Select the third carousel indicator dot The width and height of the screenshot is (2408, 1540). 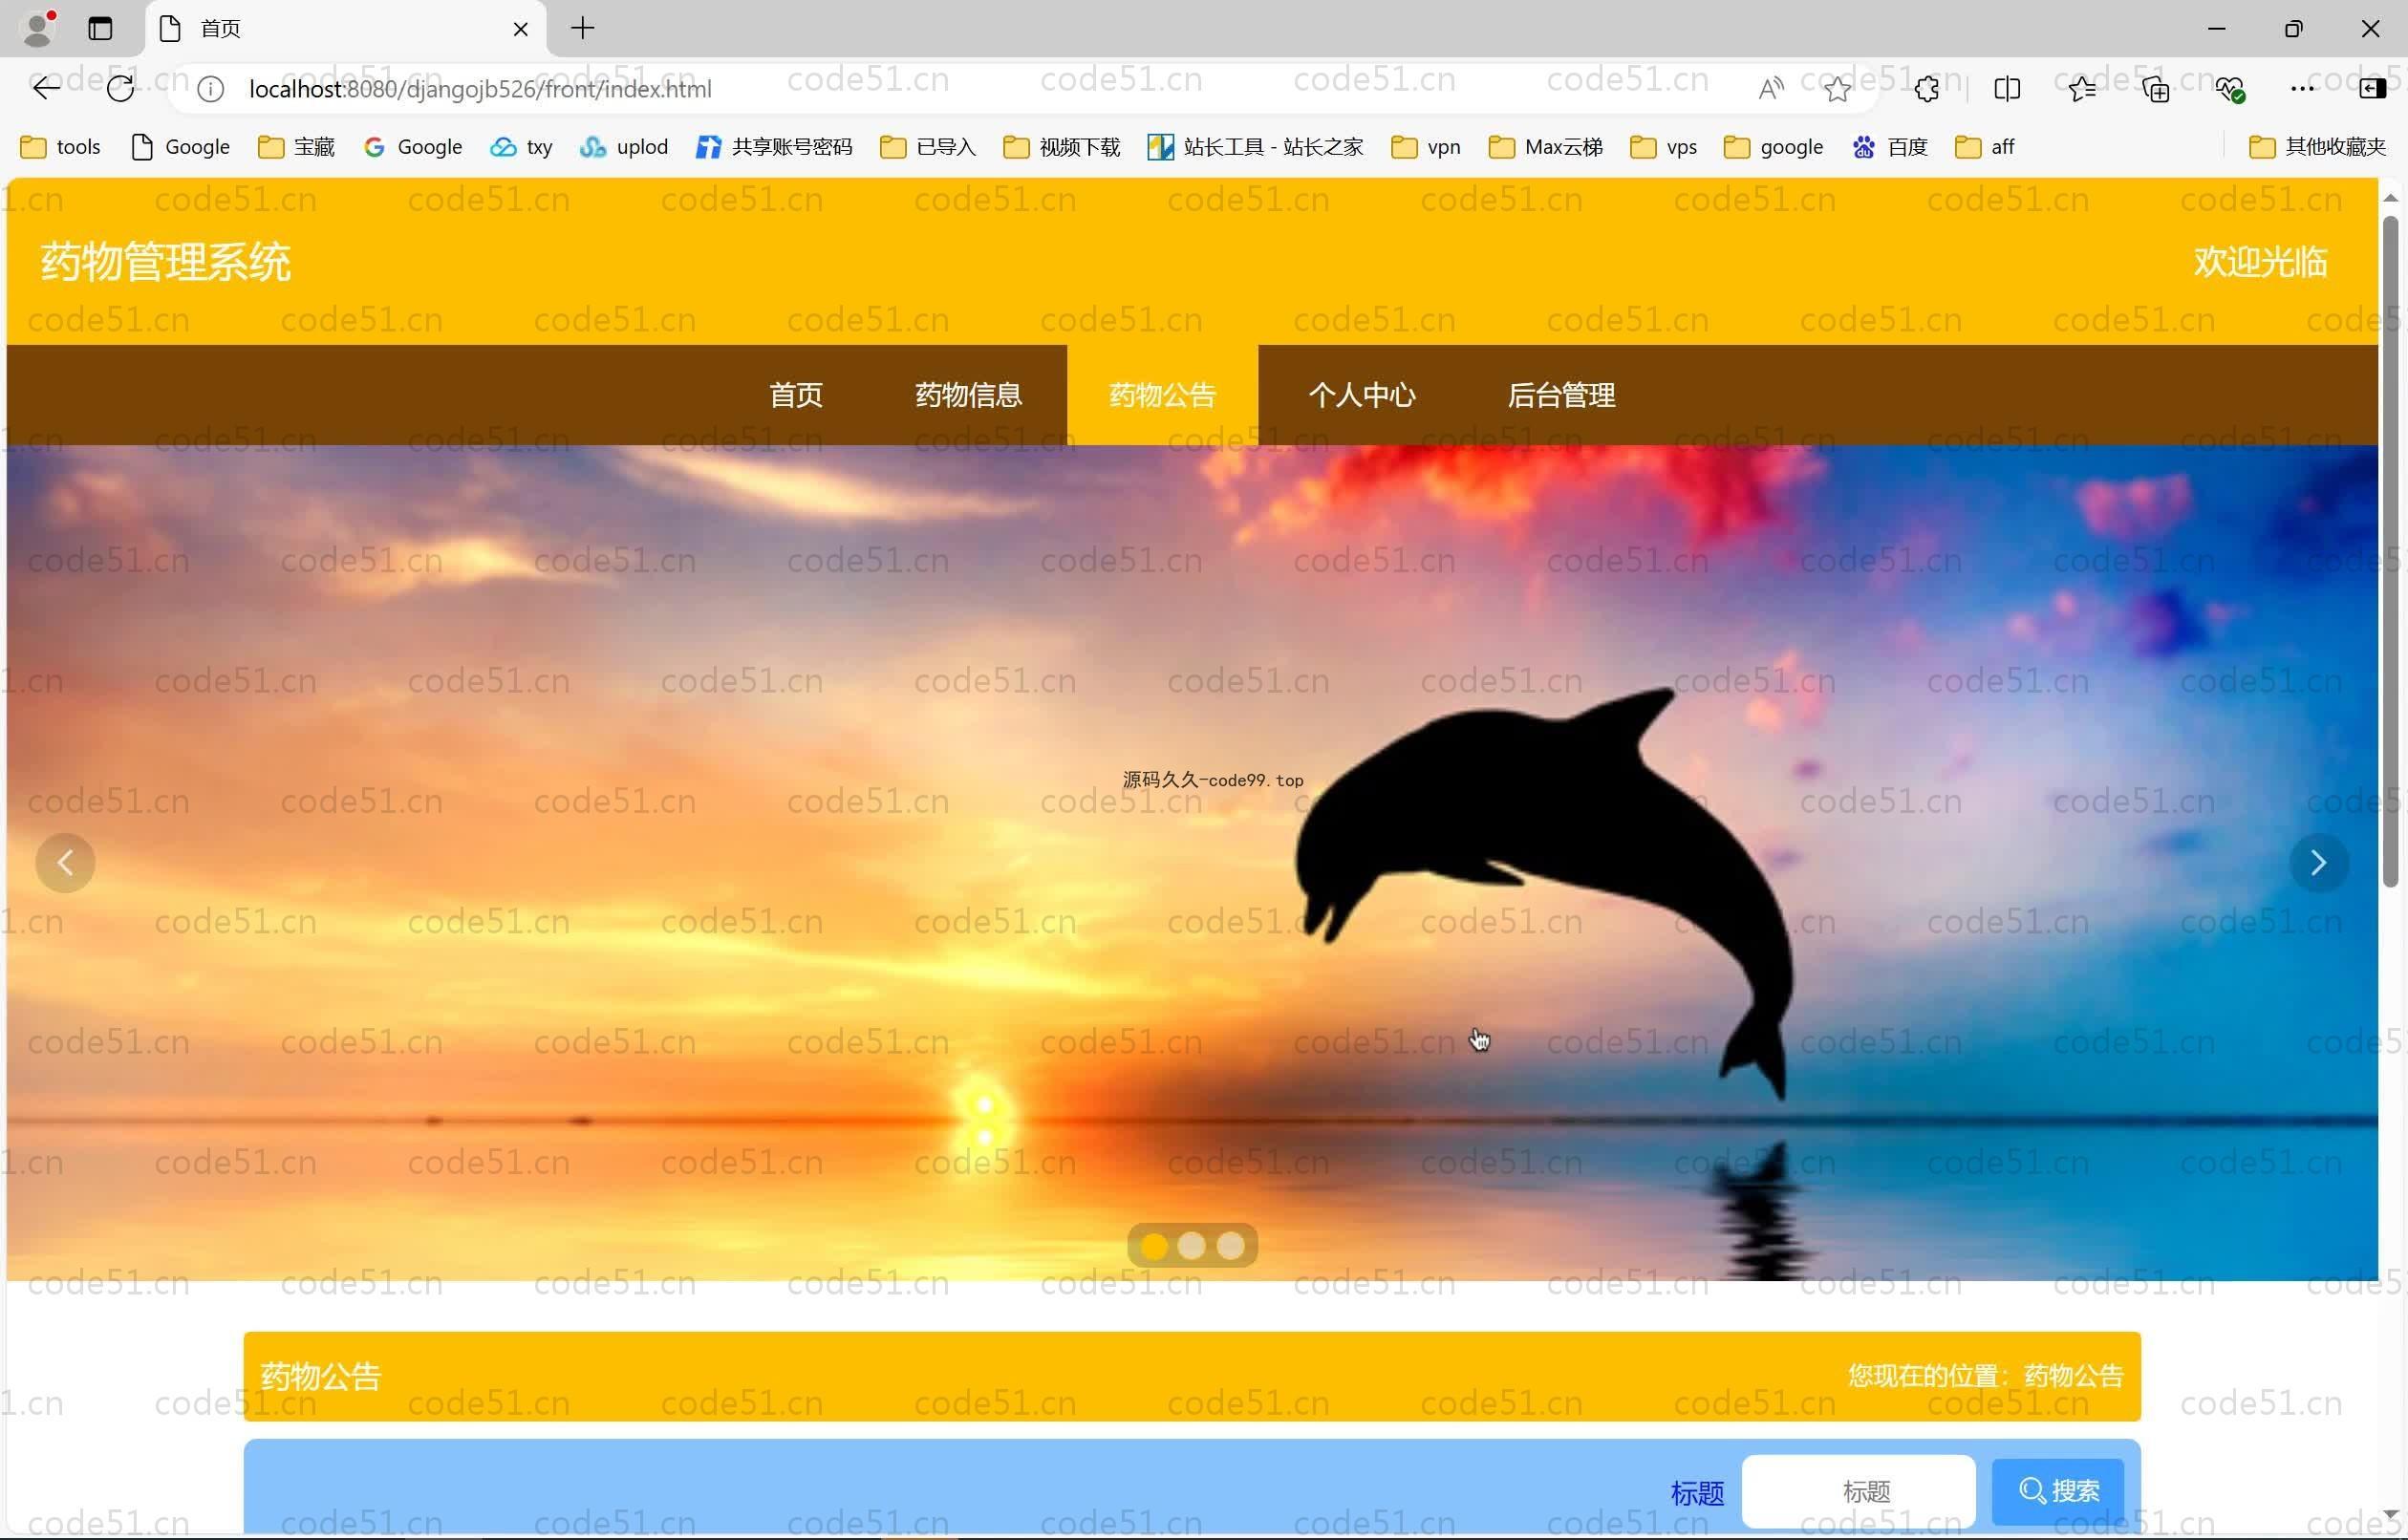(x=1230, y=1246)
